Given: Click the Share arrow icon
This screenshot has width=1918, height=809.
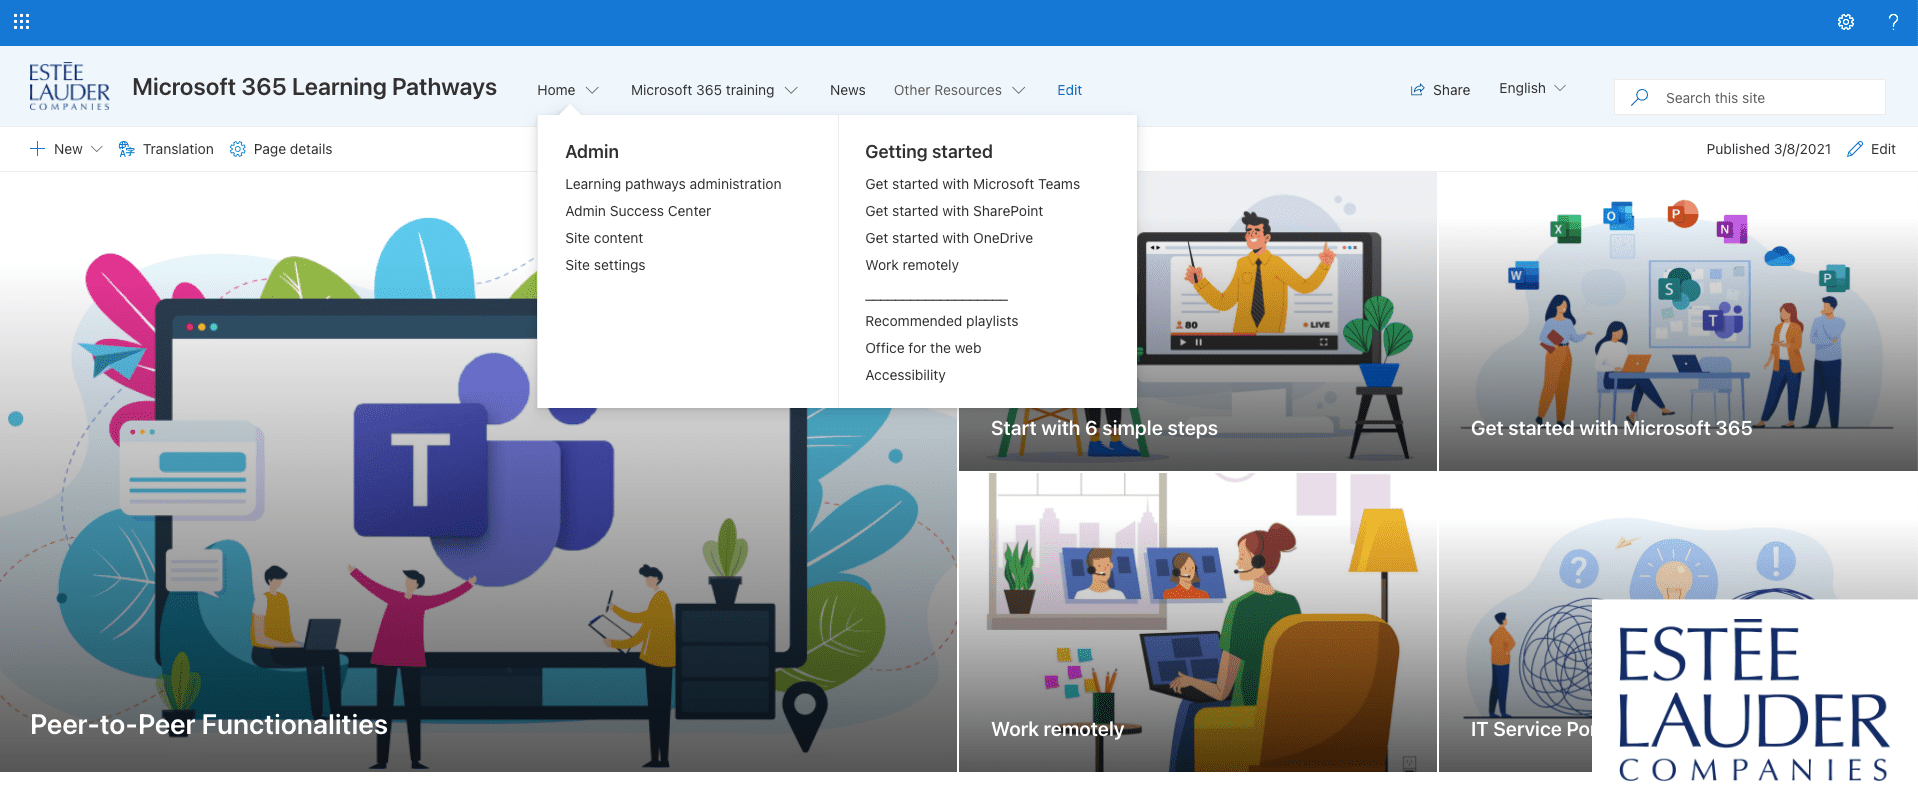Looking at the screenshot, I should pos(1417,90).
